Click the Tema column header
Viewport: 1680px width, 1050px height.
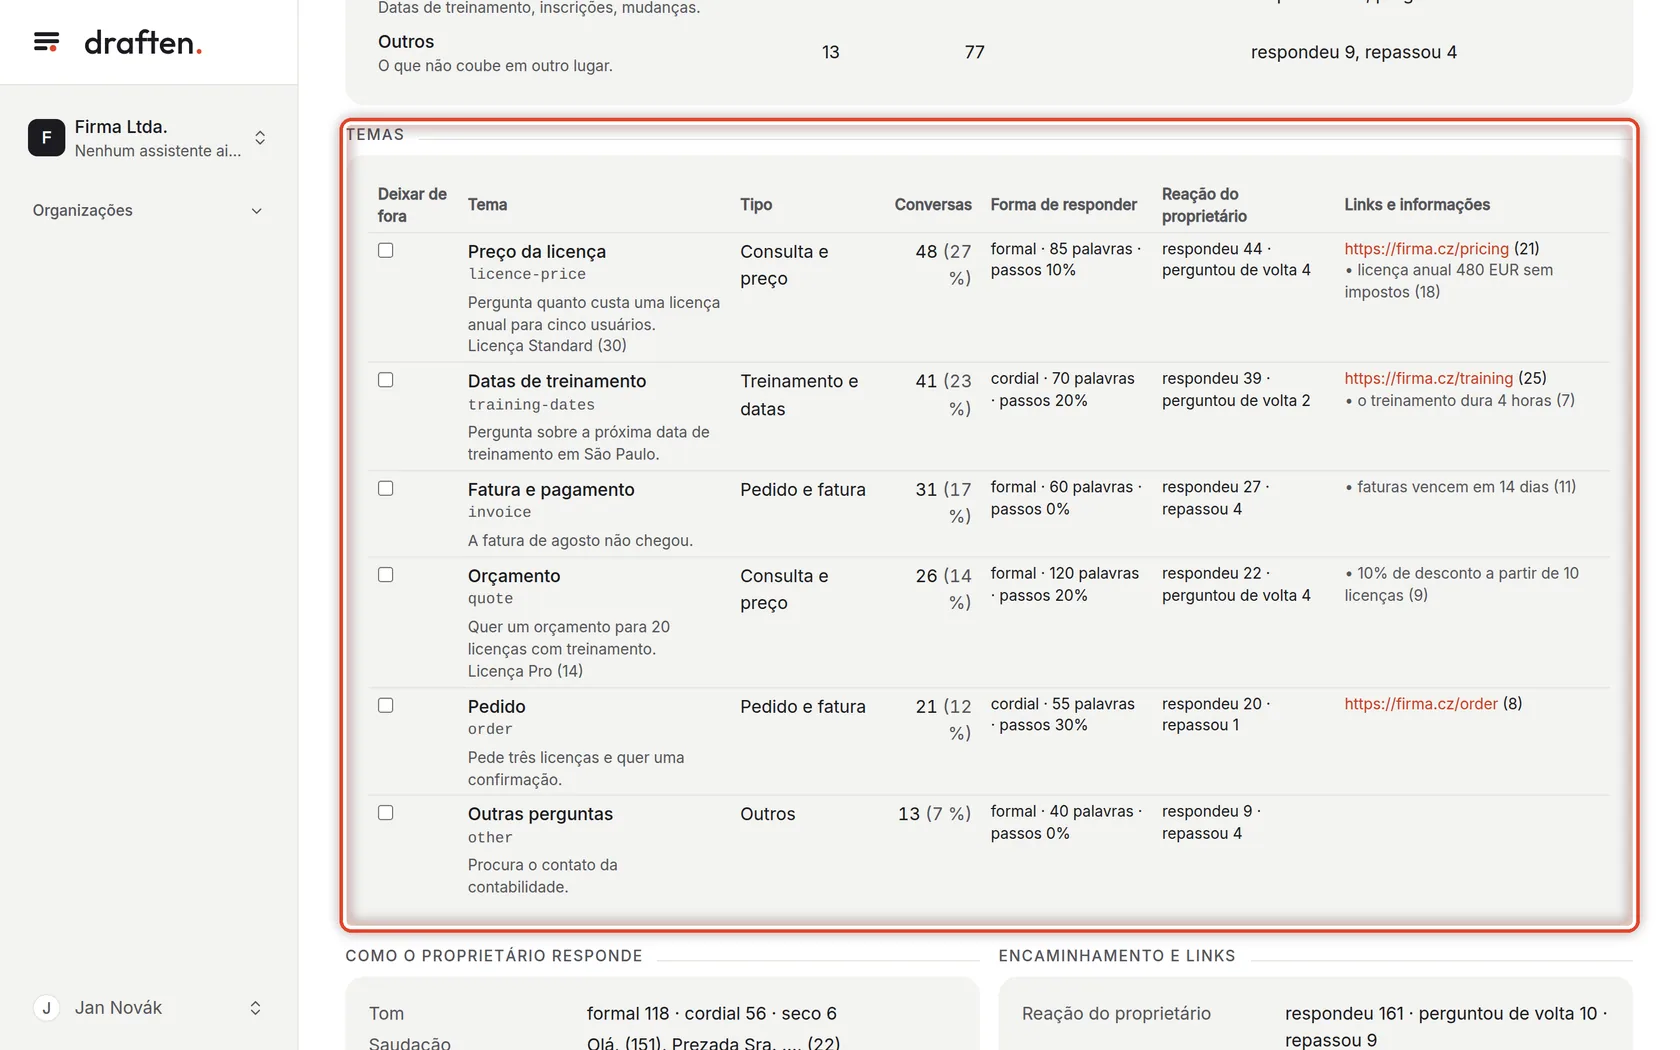[487, 205]
